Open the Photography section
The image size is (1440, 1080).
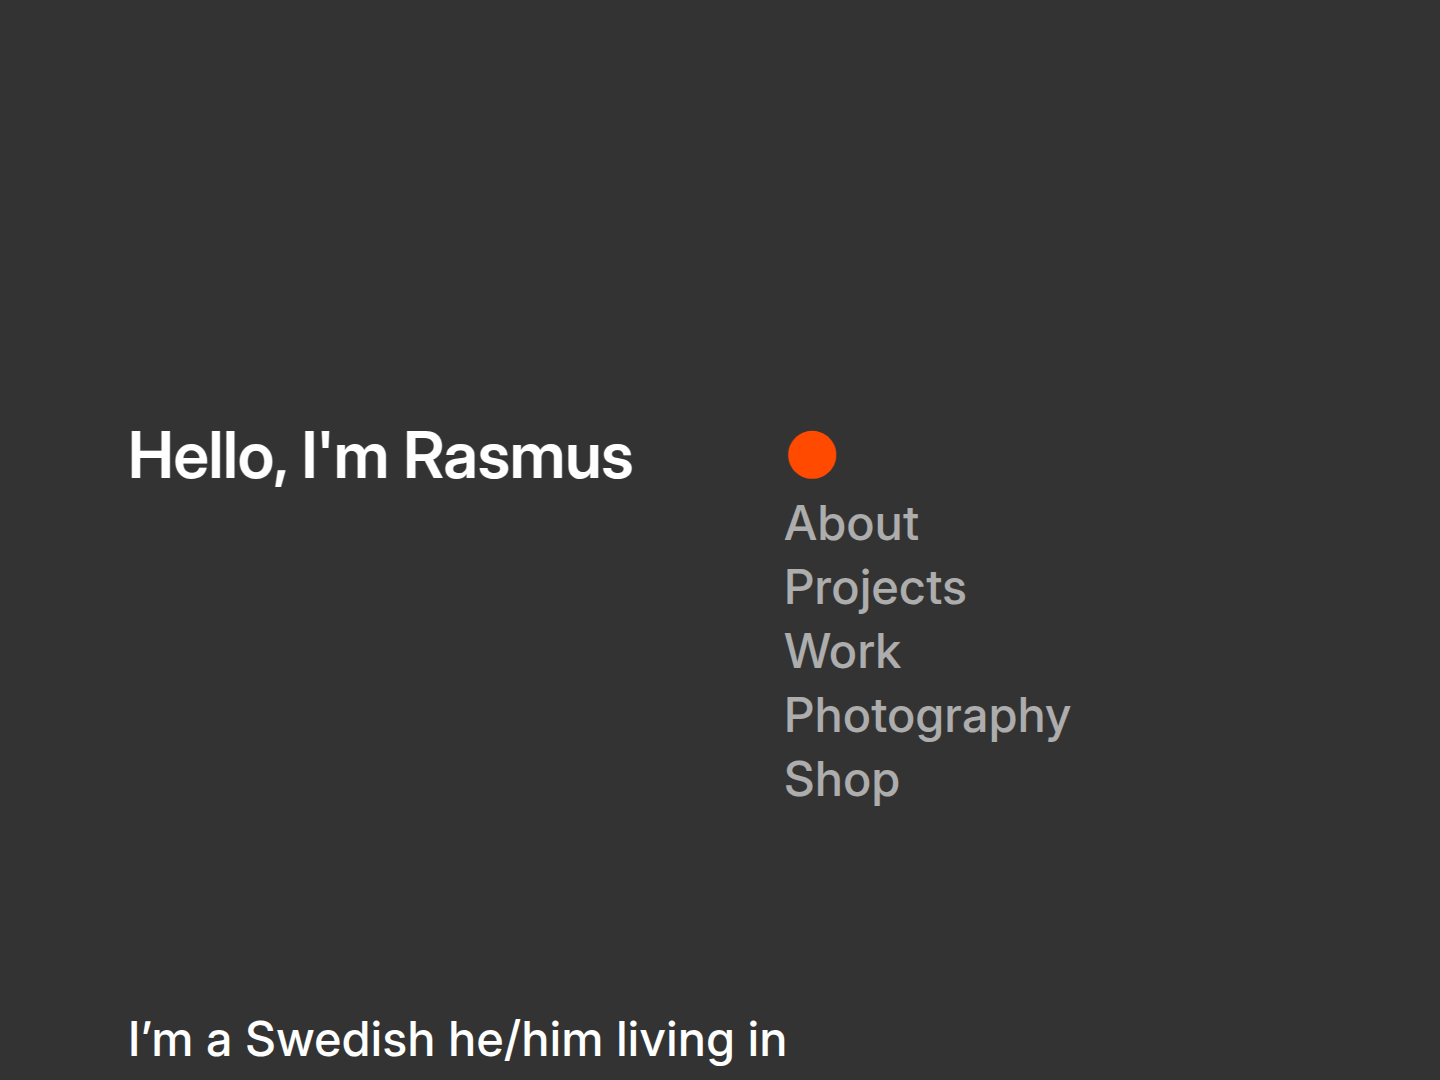click(927, 715)
